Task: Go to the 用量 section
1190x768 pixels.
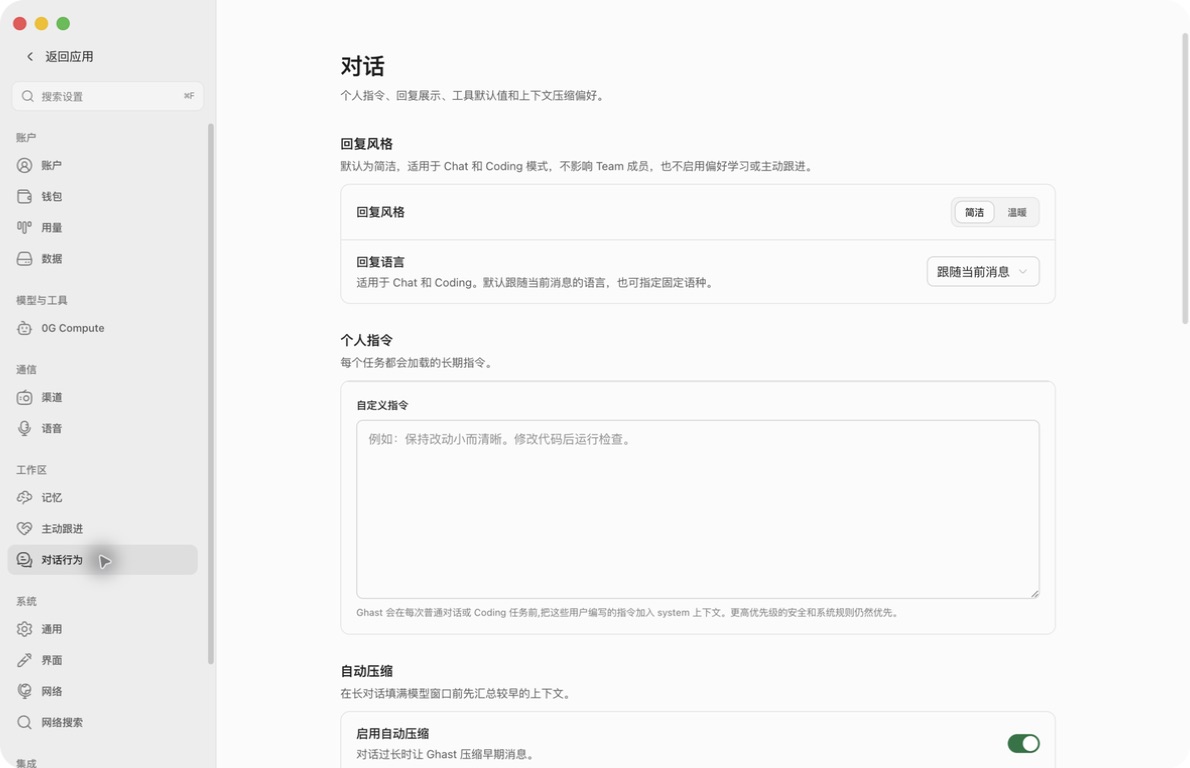Action: (102, 228)
